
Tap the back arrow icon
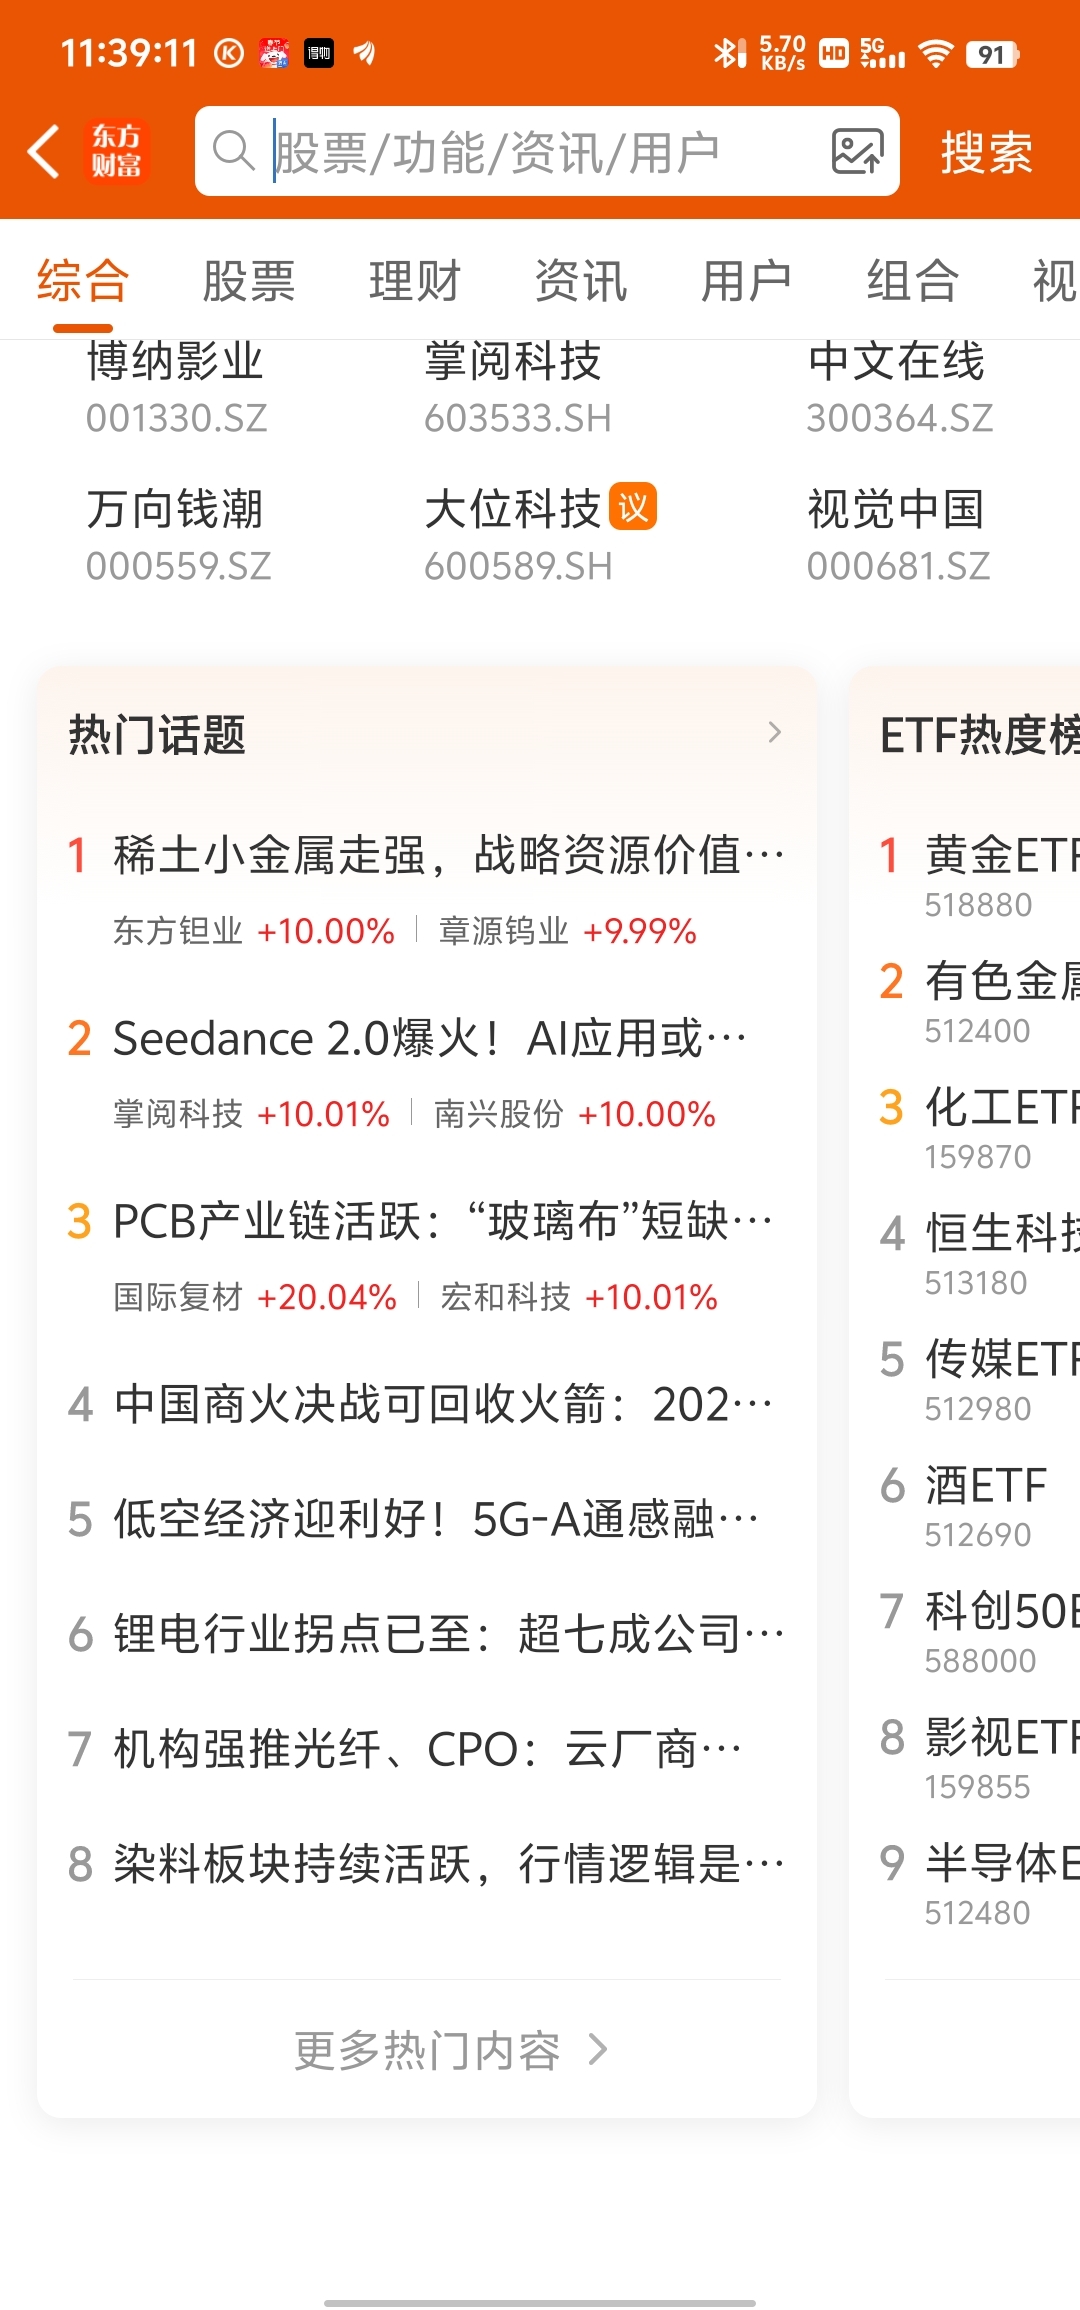point(44,152)
